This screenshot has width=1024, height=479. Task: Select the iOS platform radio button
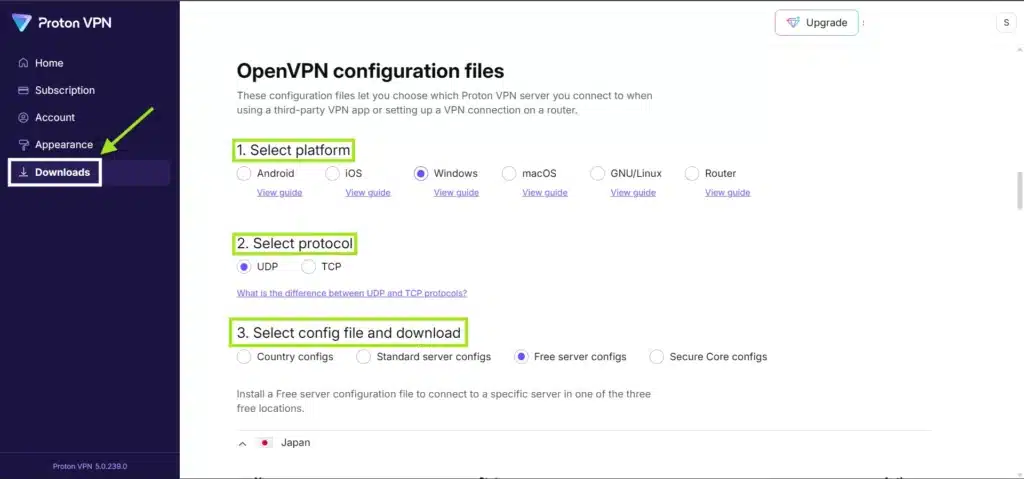332,174
